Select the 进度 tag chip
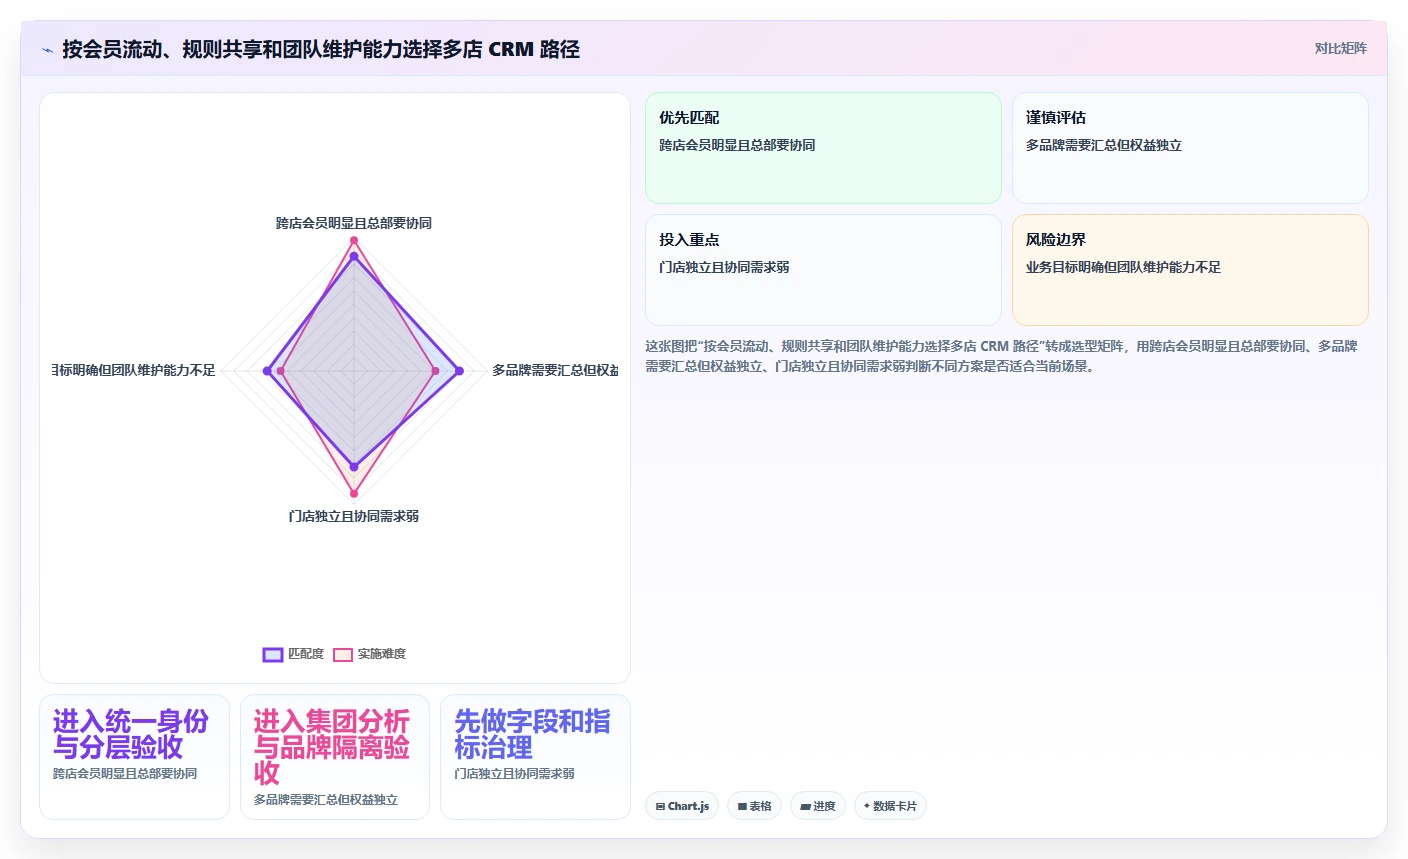Screen dimensions: 1408x859 click(x=817, y=806)
